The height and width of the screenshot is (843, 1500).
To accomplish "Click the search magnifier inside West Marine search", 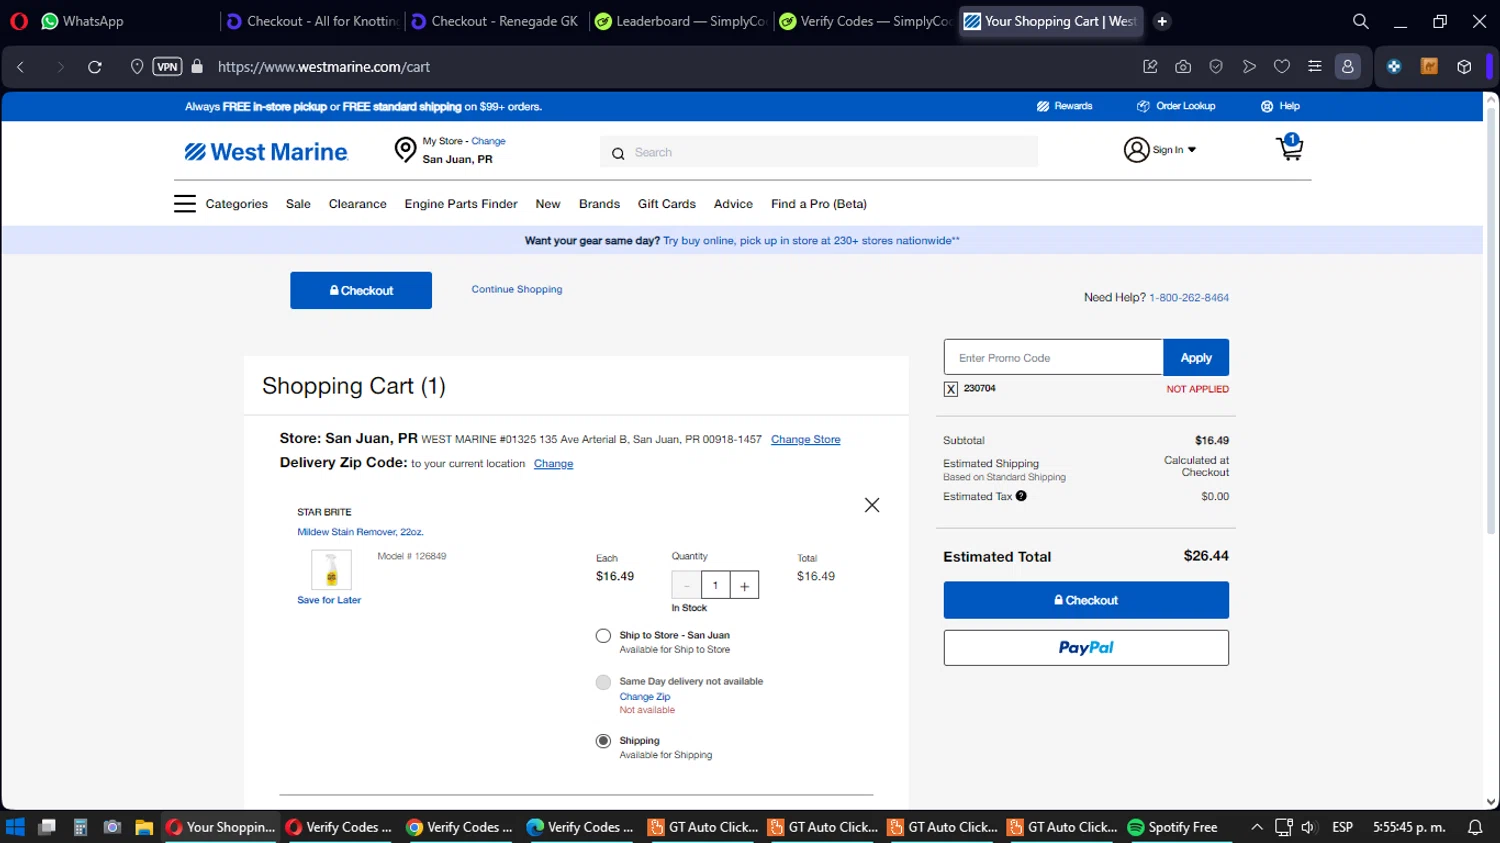I will tap(618, 153).
